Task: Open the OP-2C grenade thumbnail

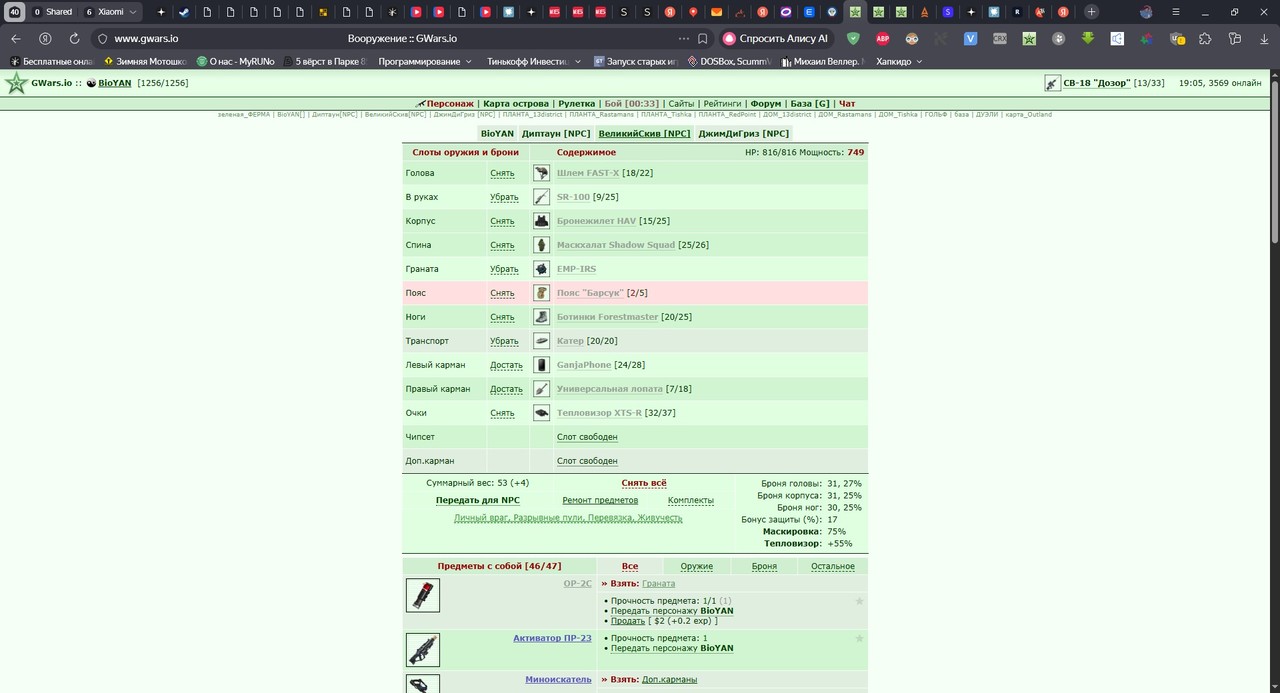Action: coord(423,595)
